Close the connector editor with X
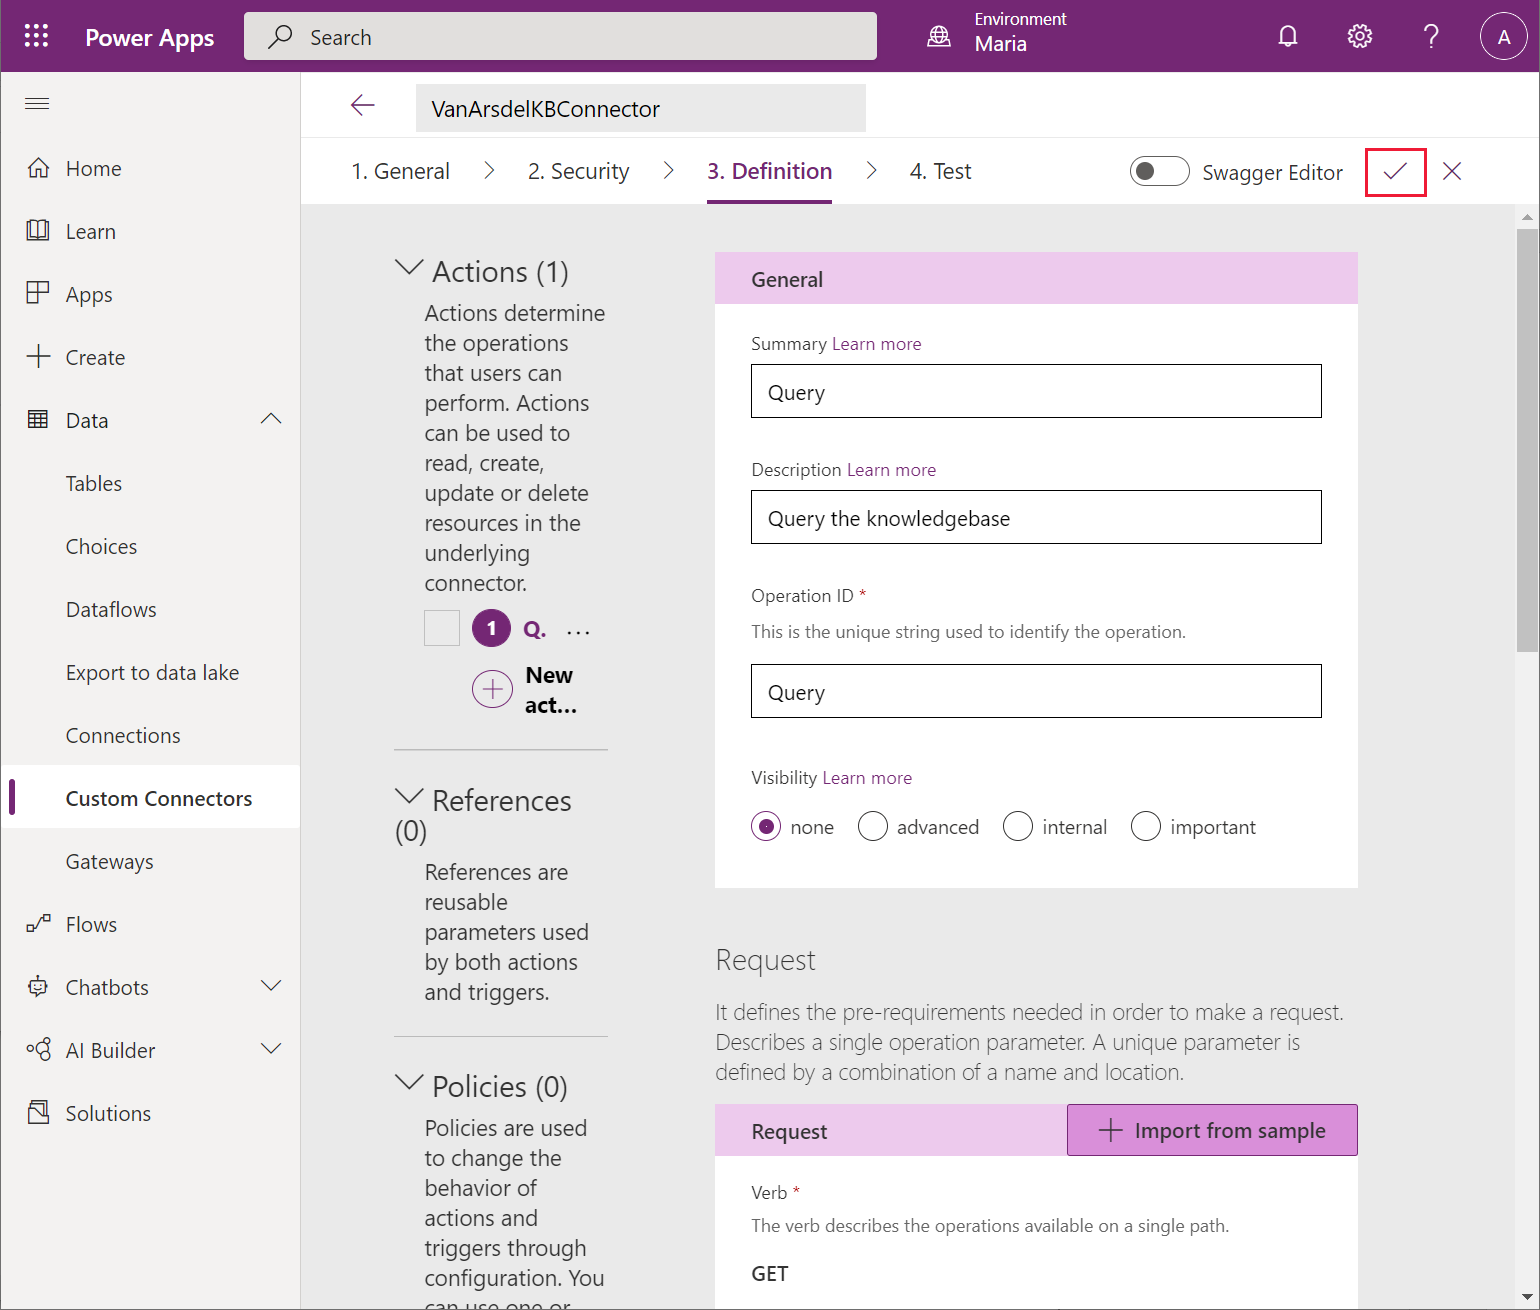This screenshot has width=1540, height=1310. point(1453,171)
